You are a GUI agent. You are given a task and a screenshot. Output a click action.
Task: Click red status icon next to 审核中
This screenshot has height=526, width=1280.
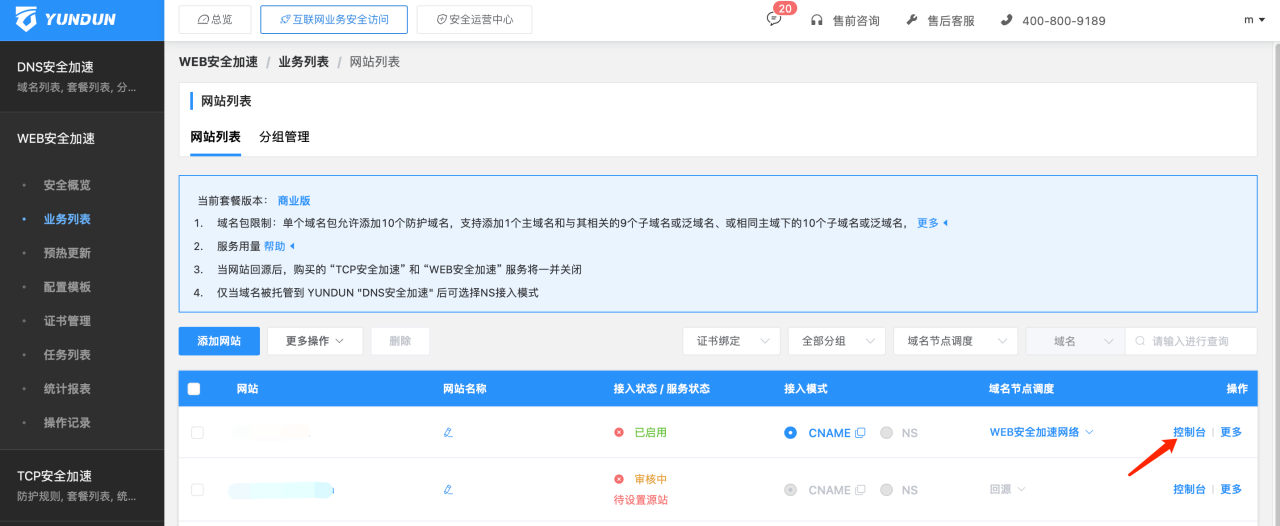[x=619, y=480]
